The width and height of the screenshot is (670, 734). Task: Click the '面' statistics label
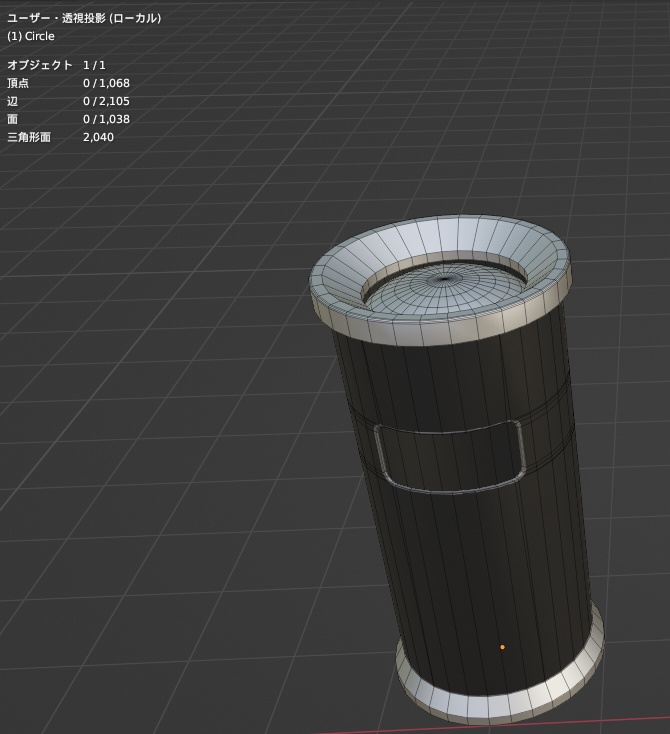tap(12, 119)
